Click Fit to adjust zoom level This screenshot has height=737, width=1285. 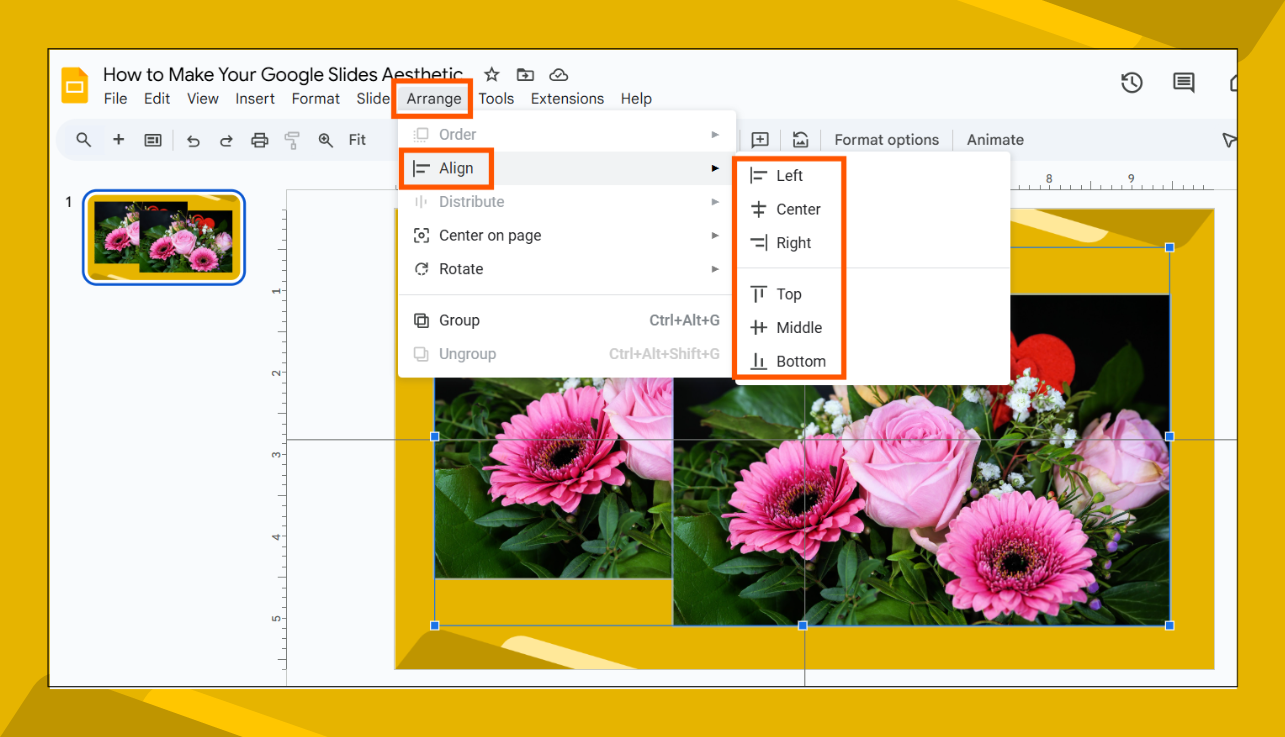[x=356, y=140]
